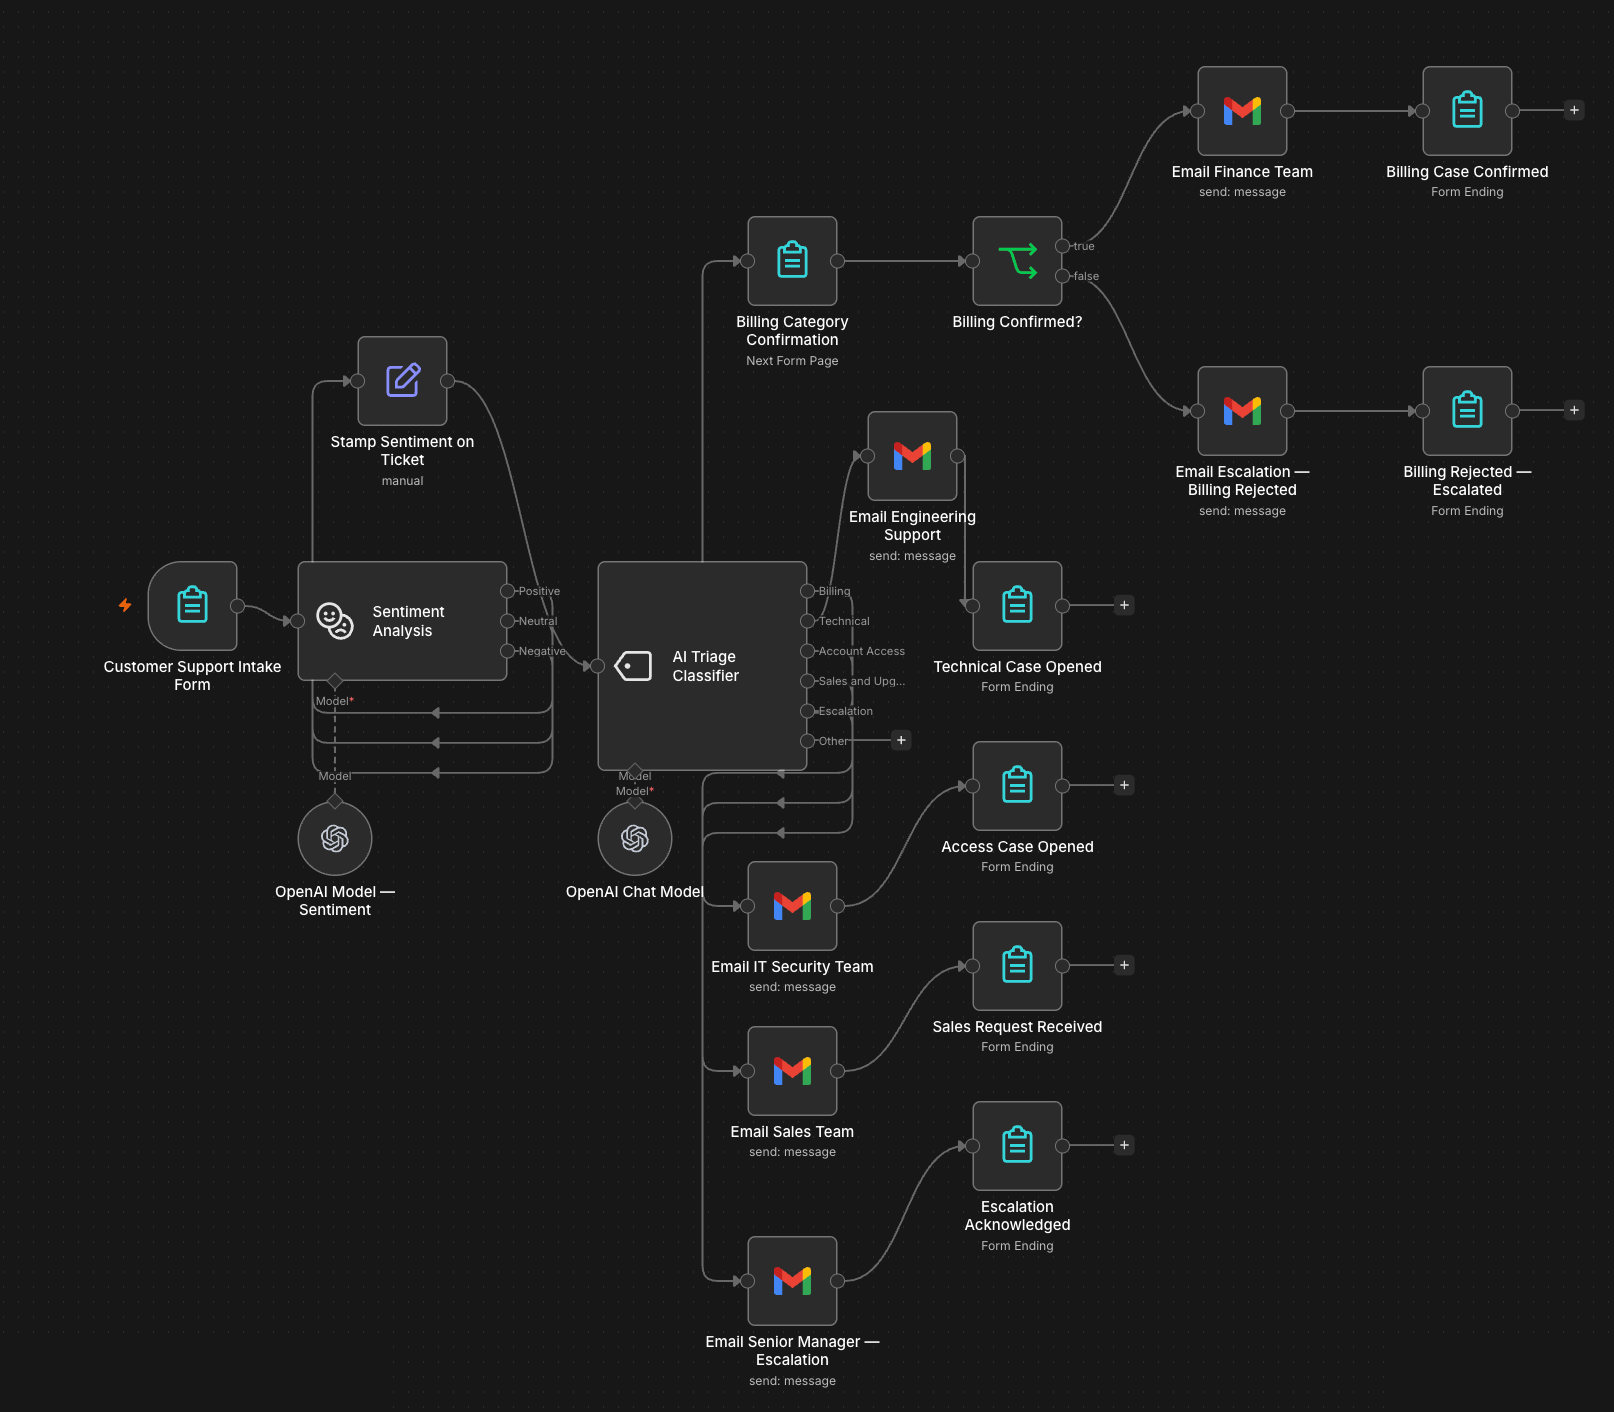
Task: Open the Stamp Sentiment on Ticket node
Action: pyautogui.click(x=402, y=381)
